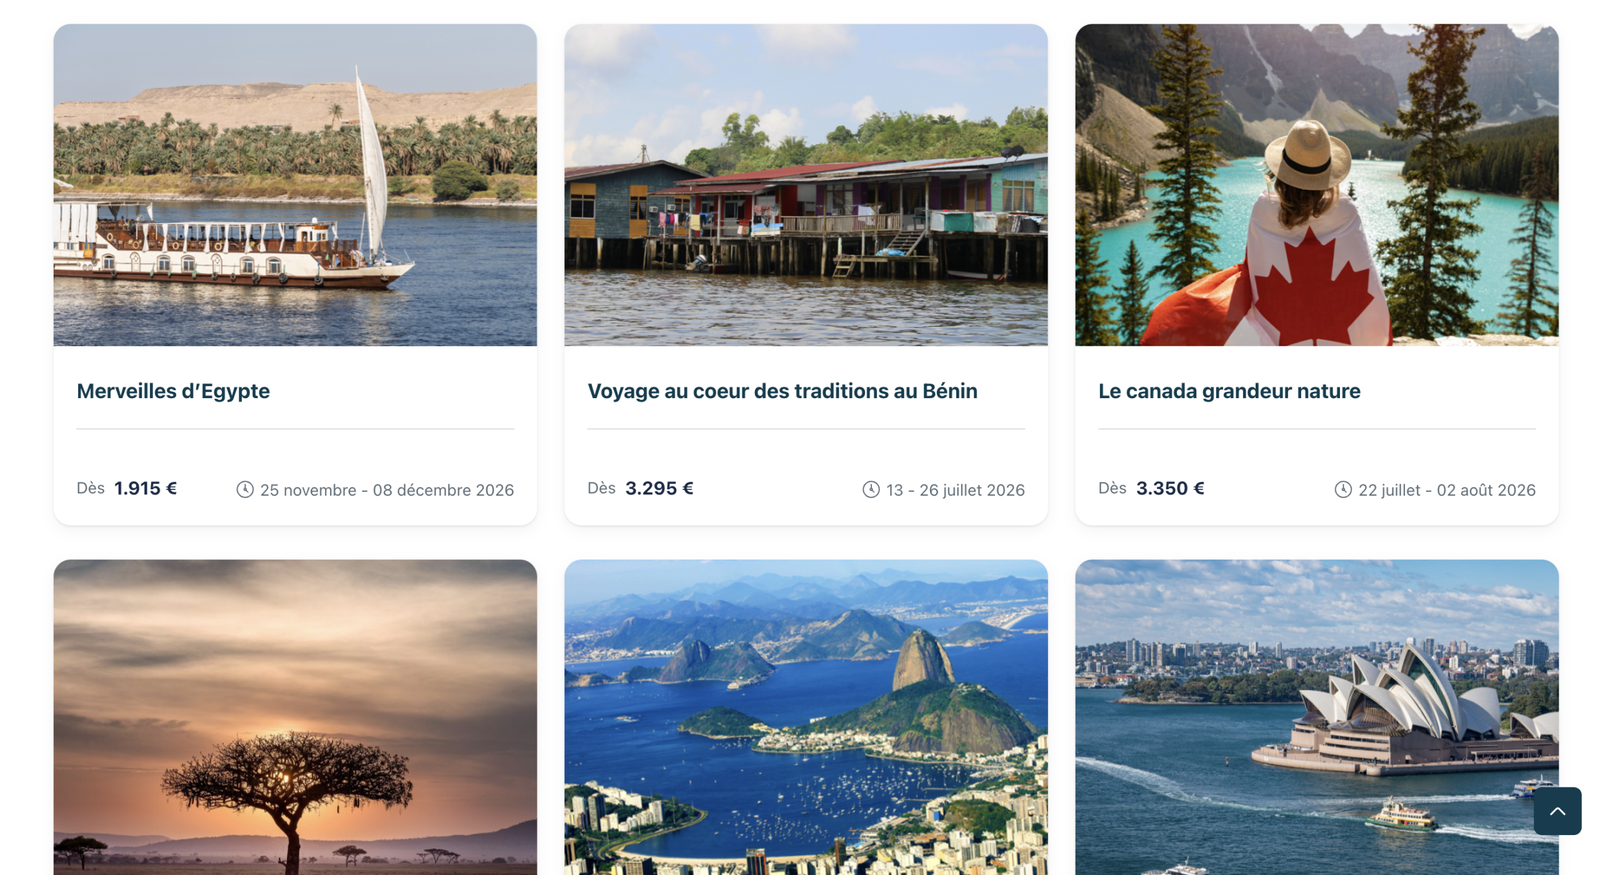Open the acacia tree sunset photo
Screen dimensions: 1600x875
[x=295, y=717]
